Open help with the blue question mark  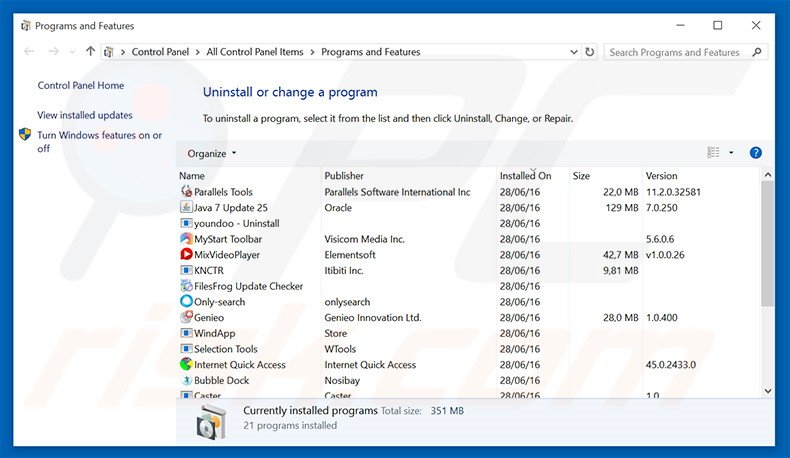click(756, 153)
